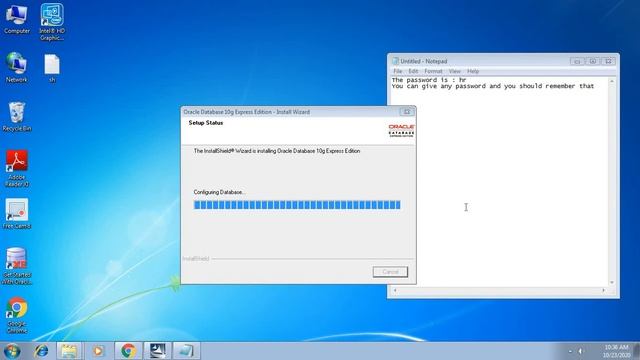The height and width of the screenshot is (360, 640).
Task: Minimize the Notepad window
Action: (x=577, y=61)
